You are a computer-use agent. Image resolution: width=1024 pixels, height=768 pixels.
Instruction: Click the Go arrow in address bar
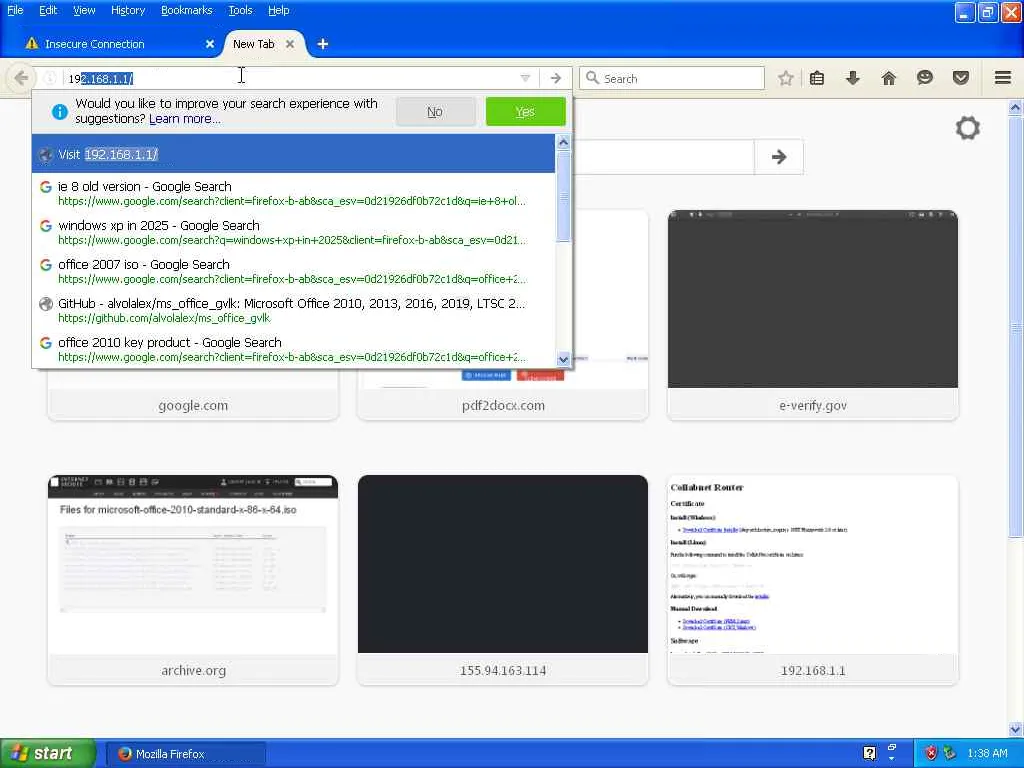556,78
